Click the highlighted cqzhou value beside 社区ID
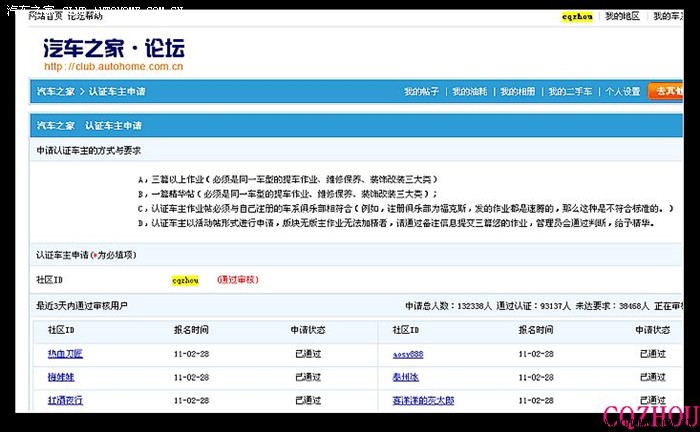700x432 pixels. (x=185, y=280)
